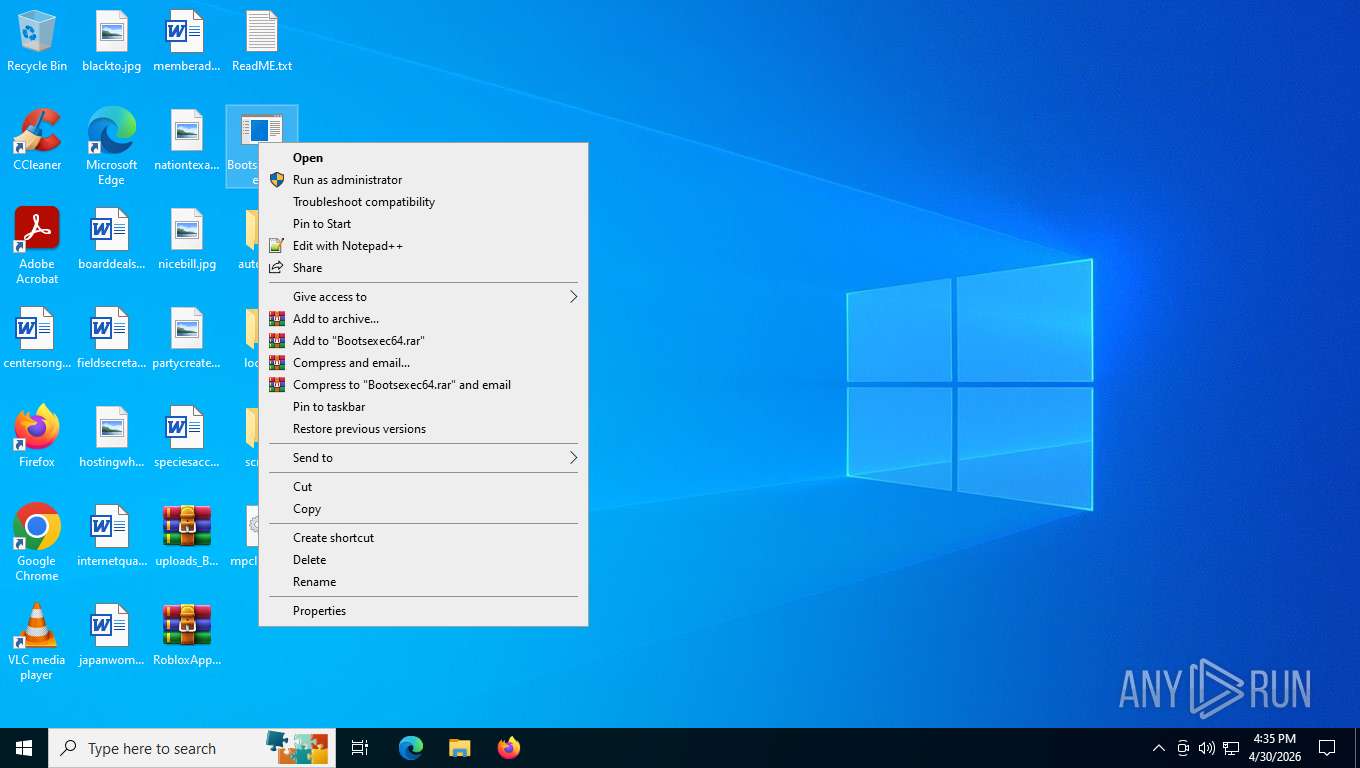Select the fieldsecreta Word document
Viewport: 1360px width, 768px height.
coord(112,339)
